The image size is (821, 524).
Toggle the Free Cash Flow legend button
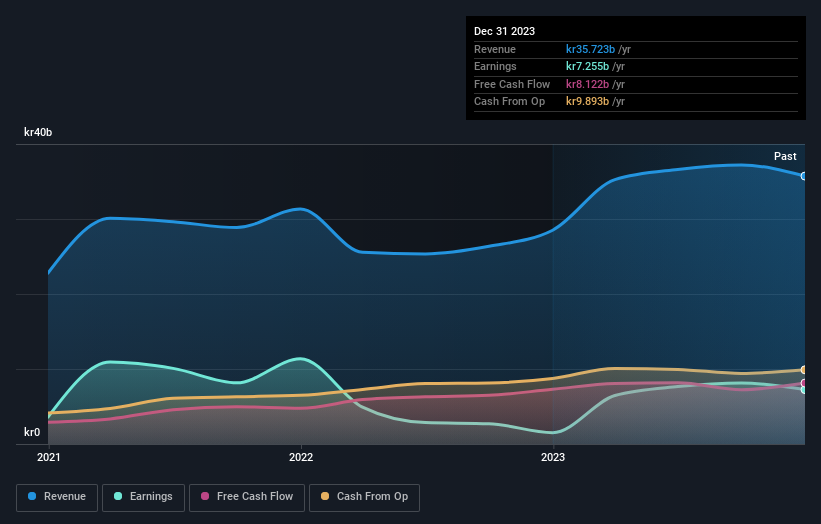tap(247, 497)
